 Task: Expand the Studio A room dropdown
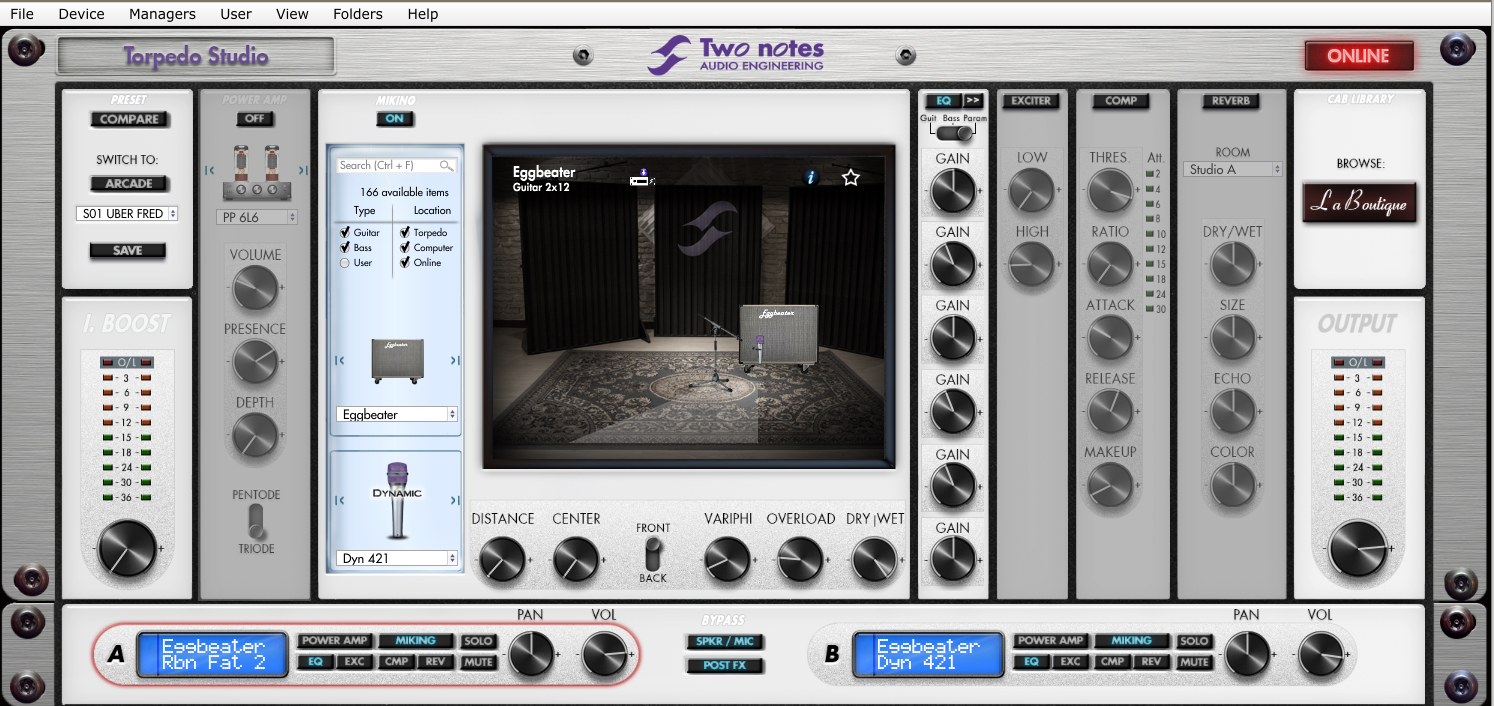pyautogui.click(x=1232, y=170)
